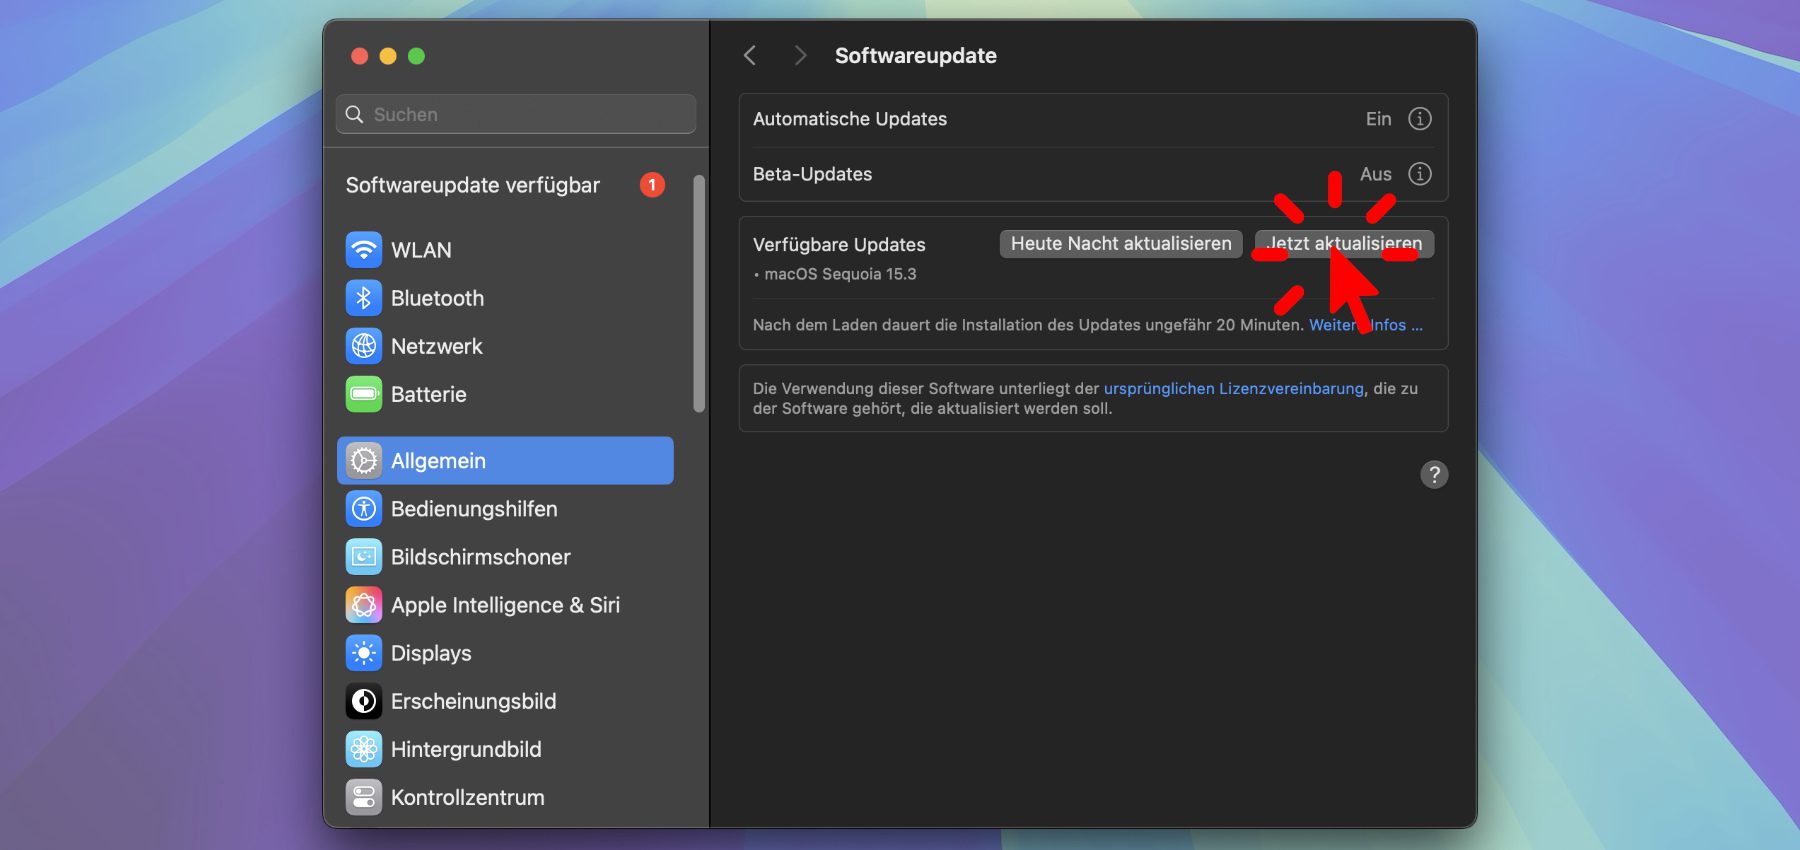
Task: Click the Apple Intelligence & Siri icon
Action: tap(364, 605)
